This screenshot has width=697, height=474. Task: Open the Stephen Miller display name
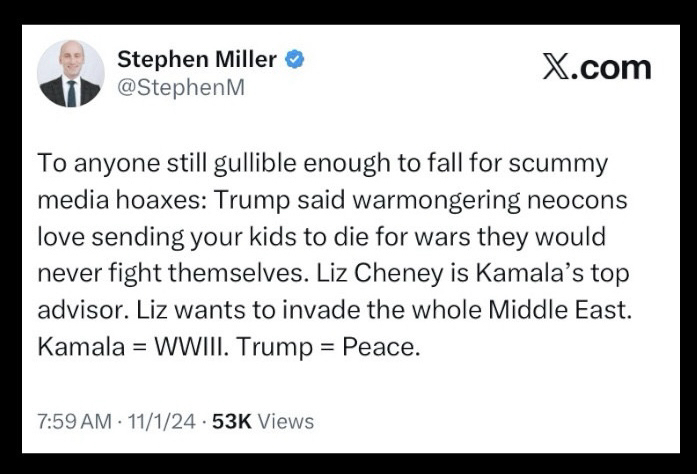(x=197, y=60)
